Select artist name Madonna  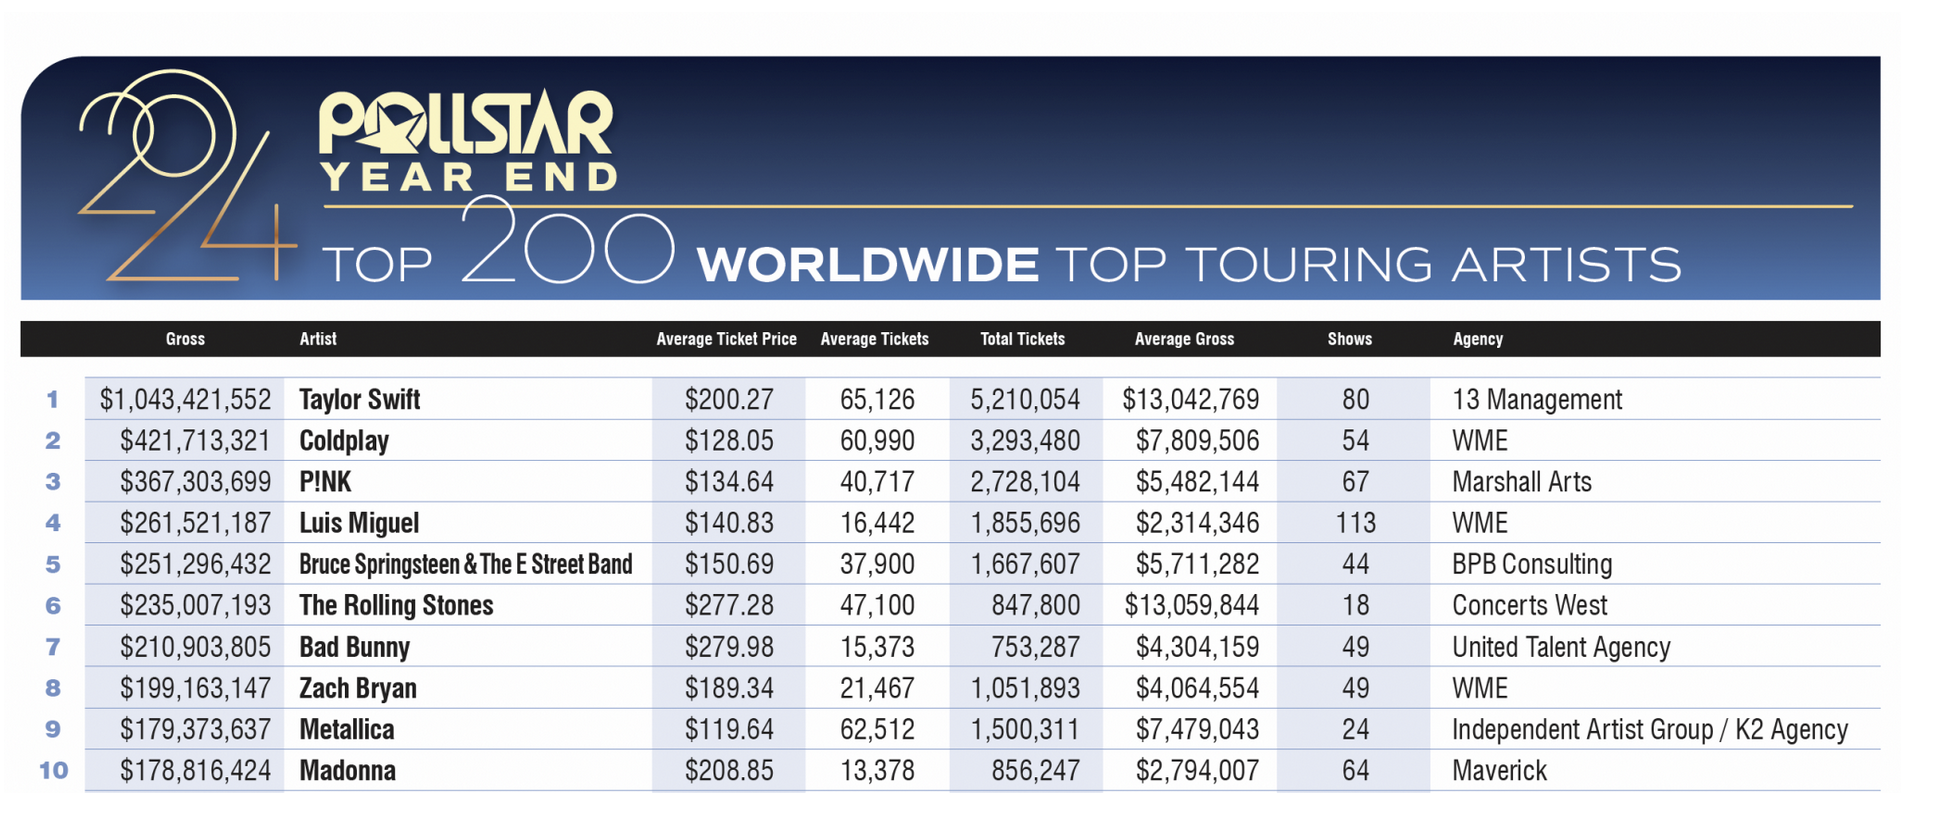[347, 770]
